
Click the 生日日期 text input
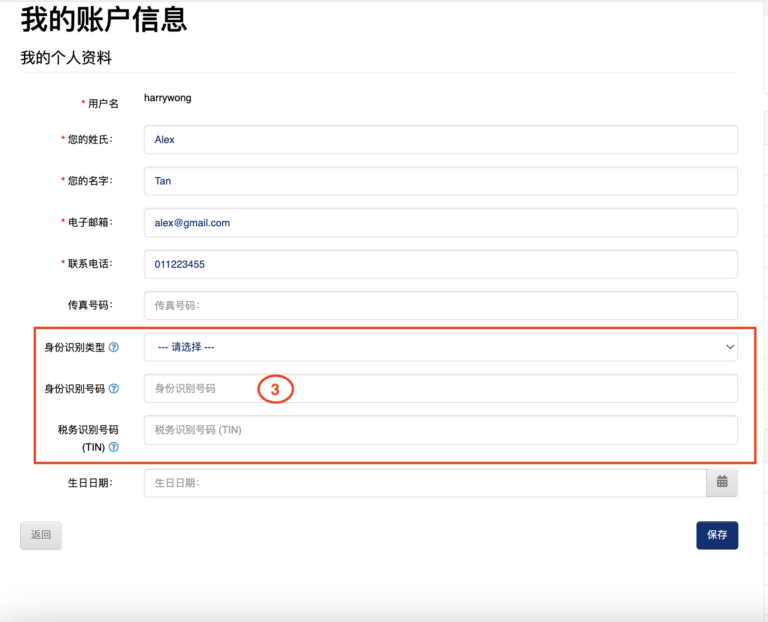(425, 483)
